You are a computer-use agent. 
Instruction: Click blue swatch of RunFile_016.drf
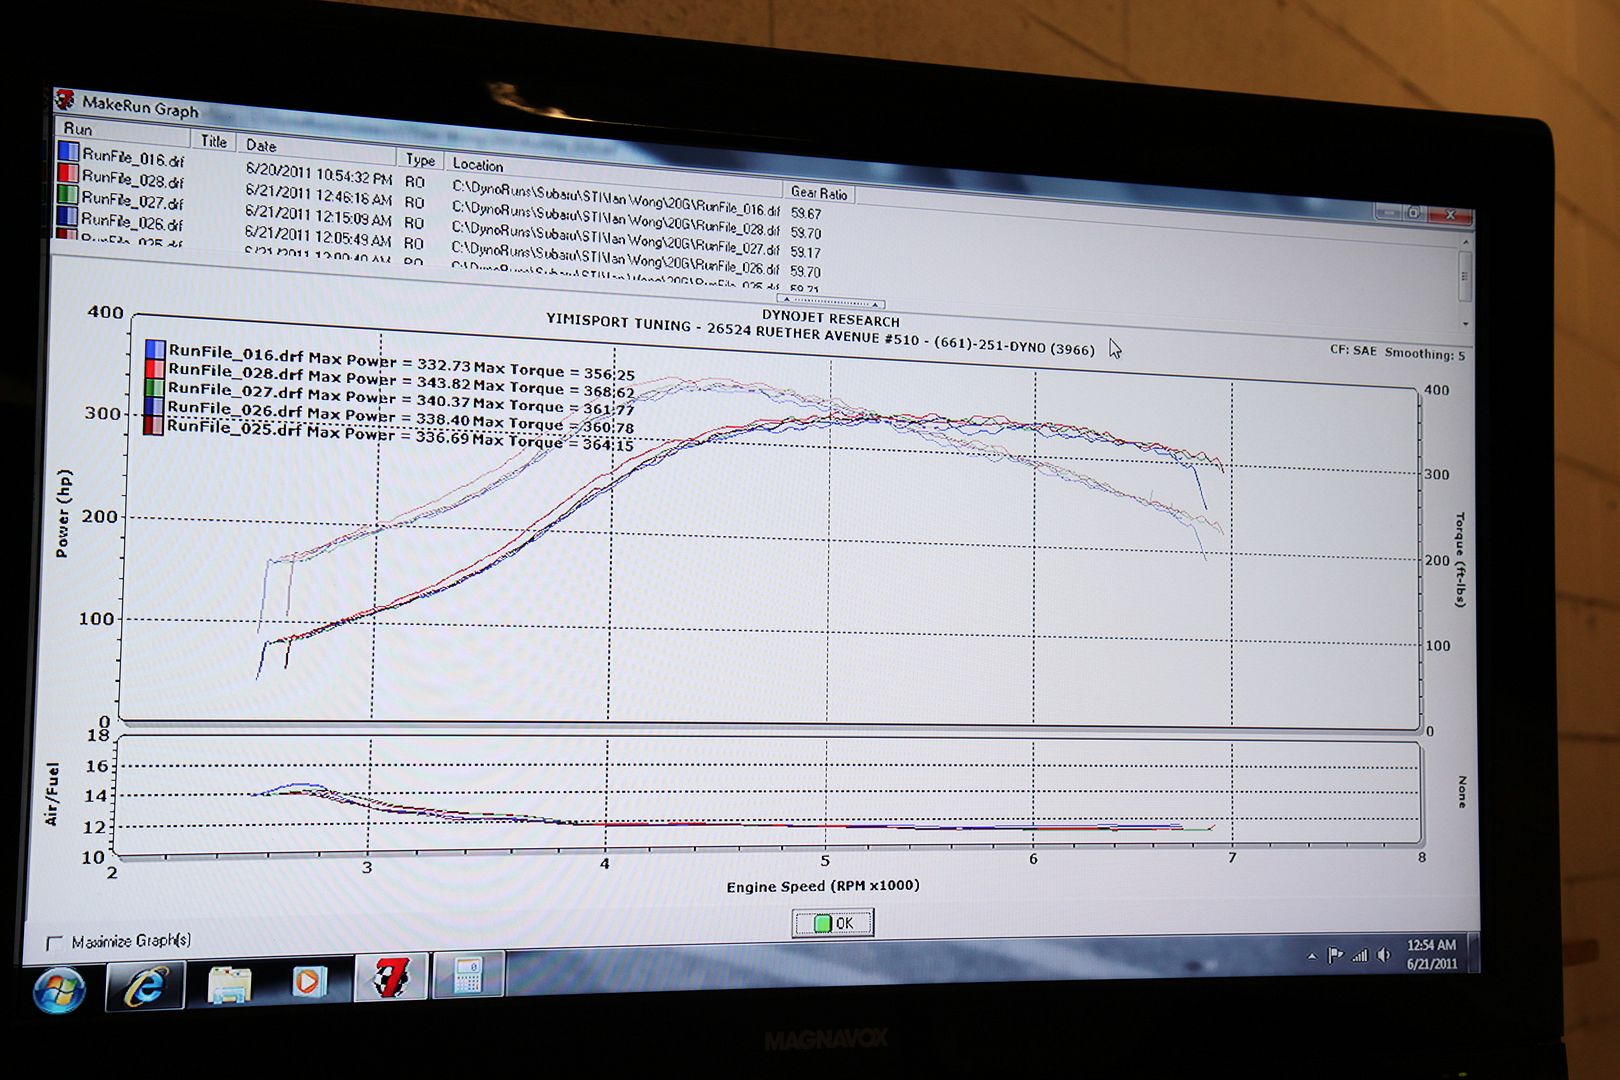(69, 152)
